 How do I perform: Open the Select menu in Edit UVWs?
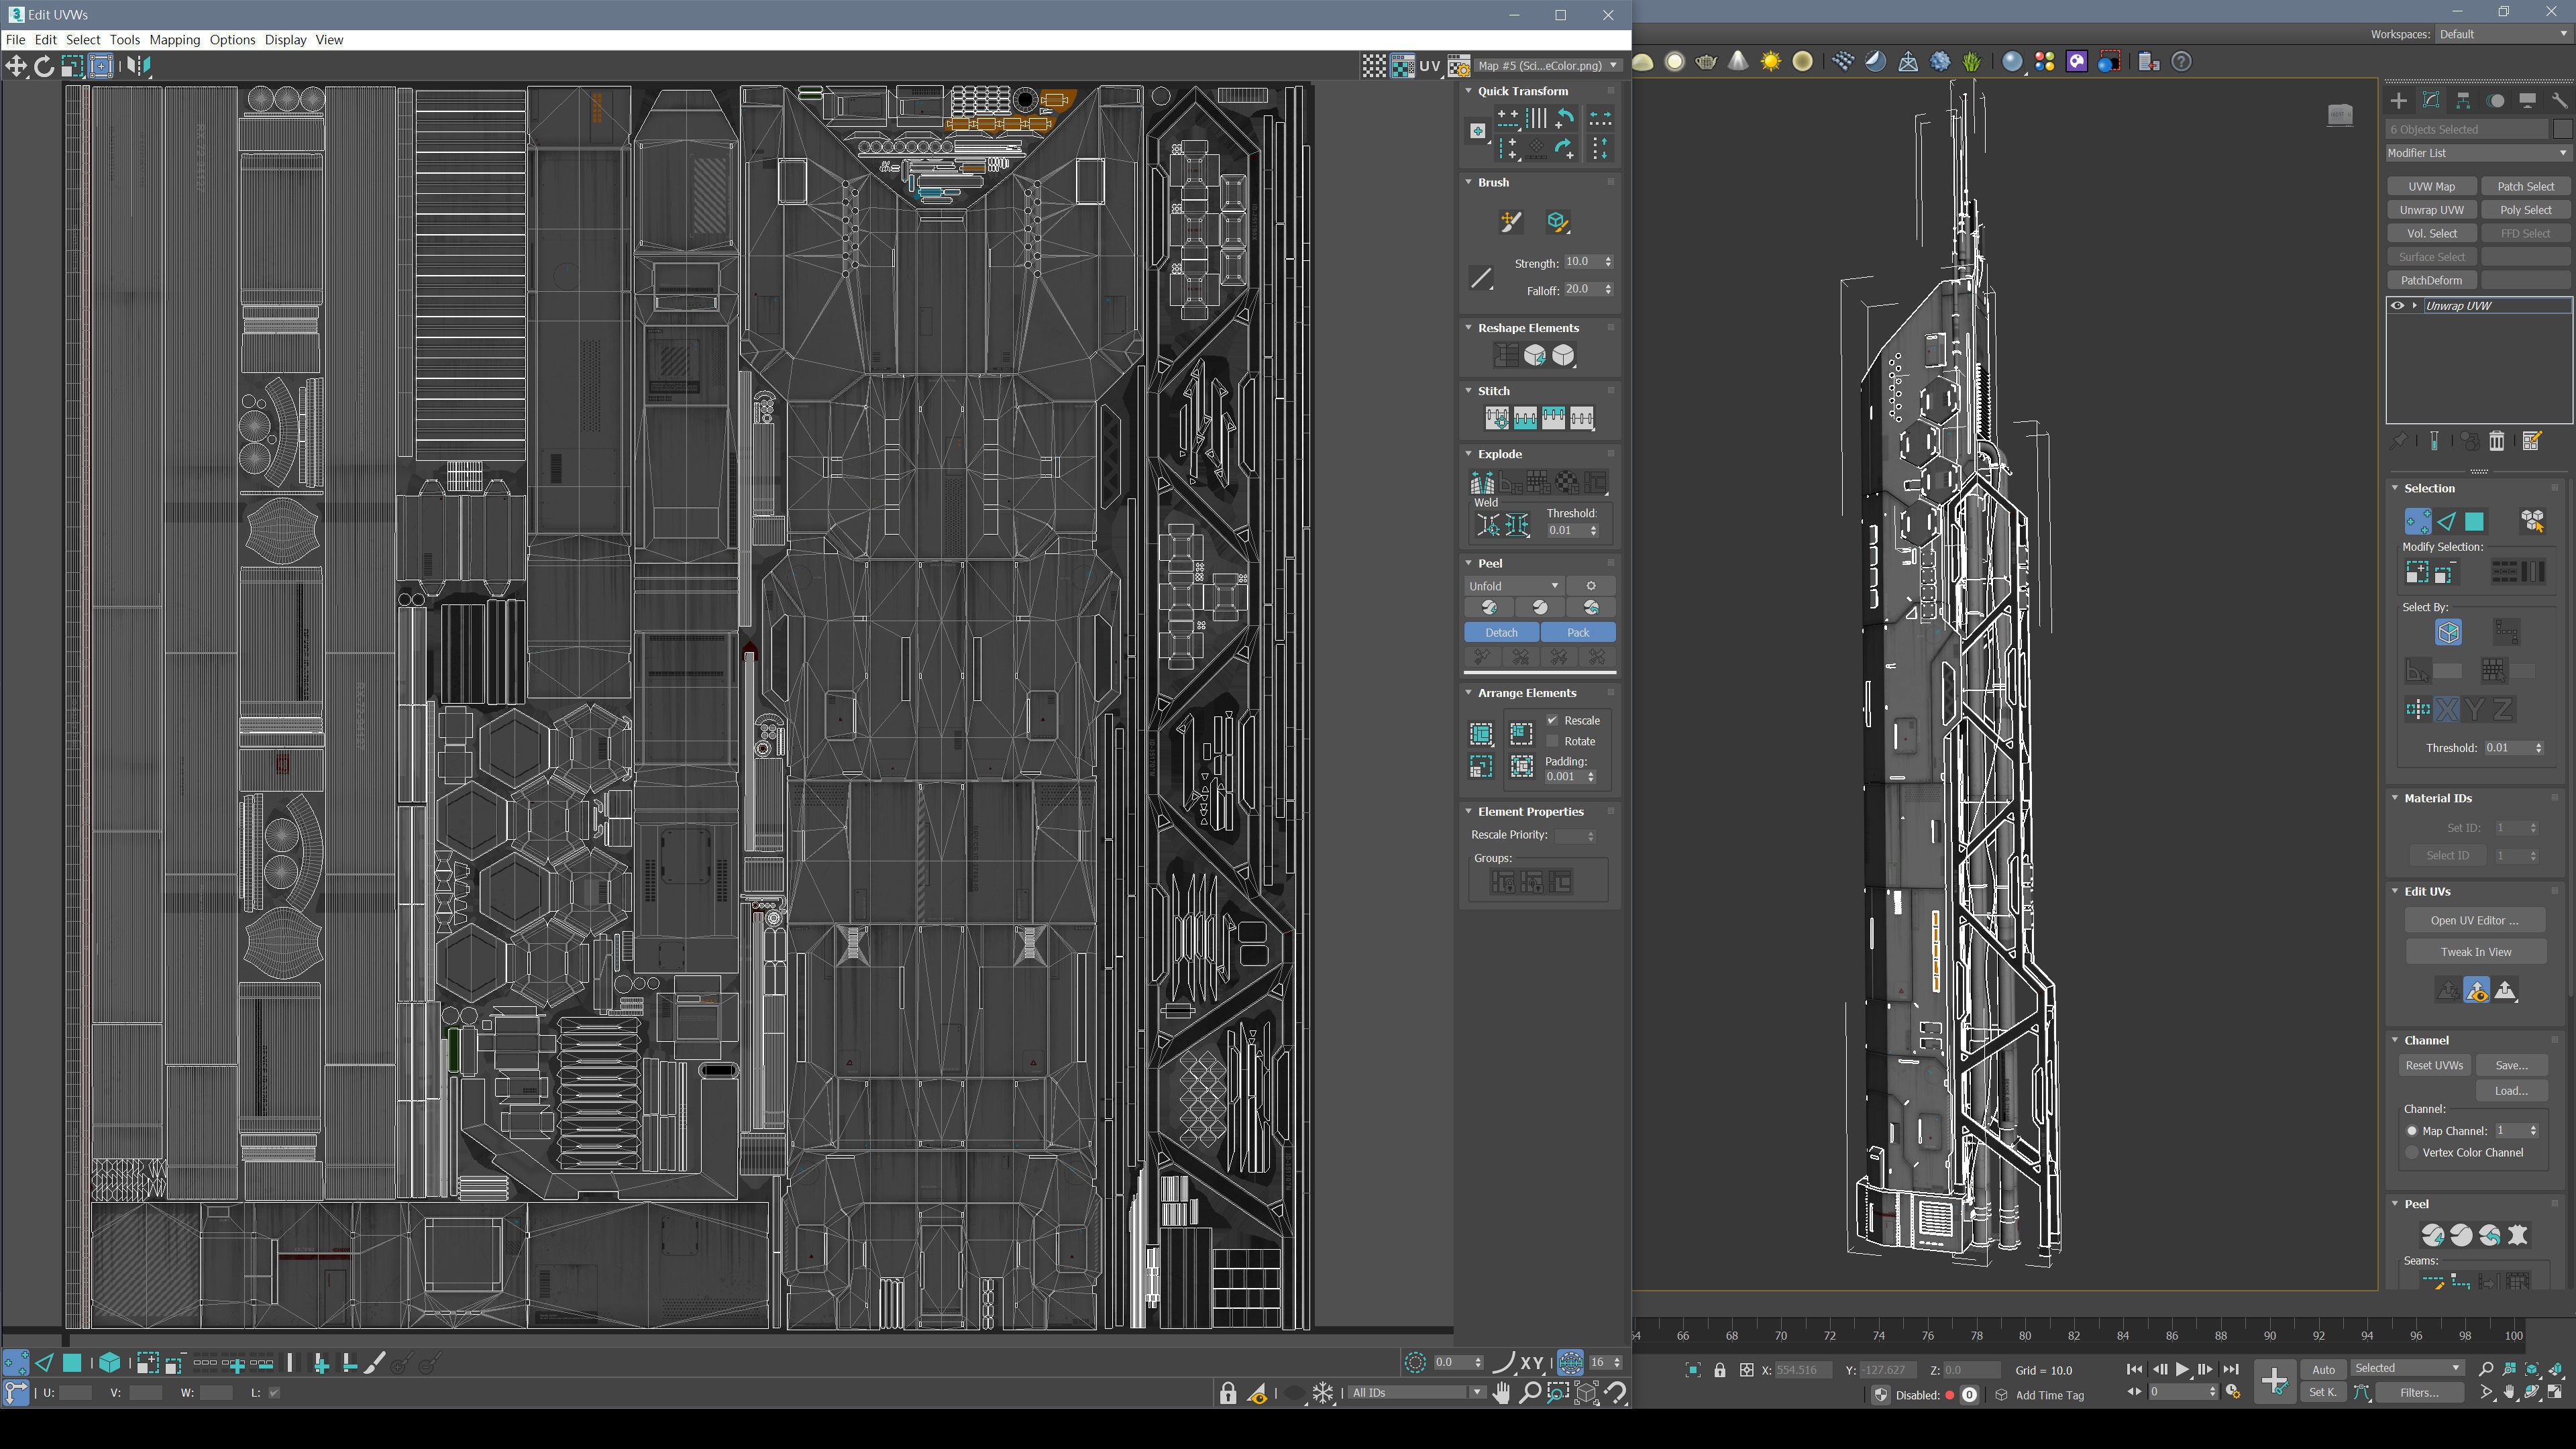tap(83, 40)
